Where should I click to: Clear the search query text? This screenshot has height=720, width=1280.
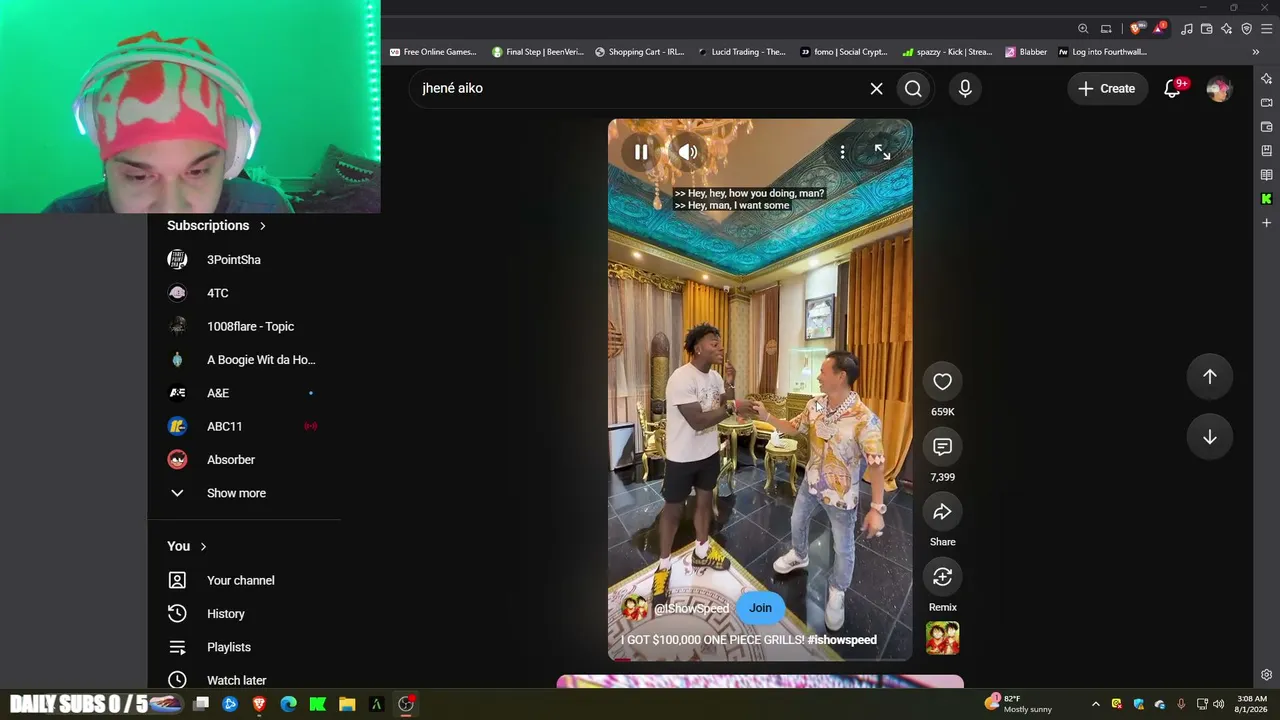click(x=876, y=88)
